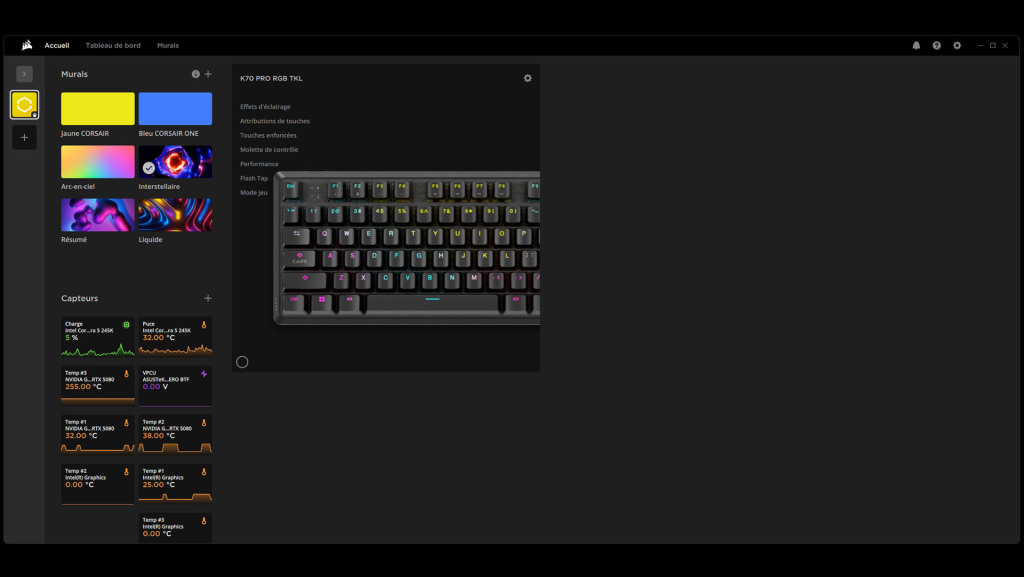This screenshot has height=577, width=1024.
Task: Click the Corsair sail logo
Action: 27,45
